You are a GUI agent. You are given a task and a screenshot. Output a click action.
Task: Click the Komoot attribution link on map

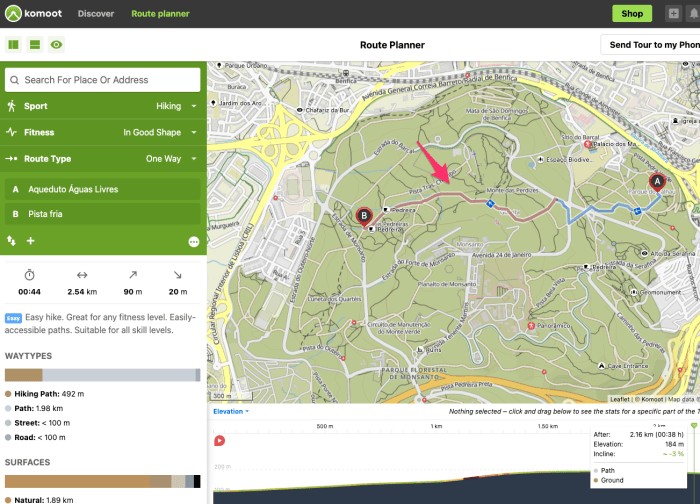point(652,399)
